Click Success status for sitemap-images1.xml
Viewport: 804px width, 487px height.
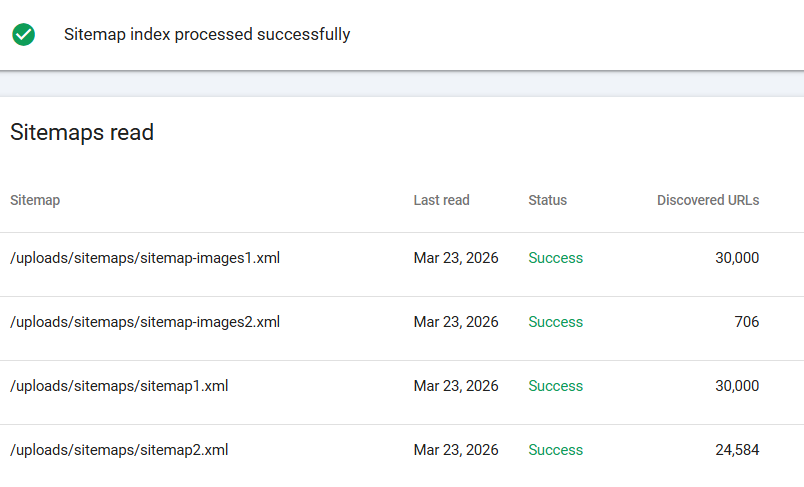(555, 258)
